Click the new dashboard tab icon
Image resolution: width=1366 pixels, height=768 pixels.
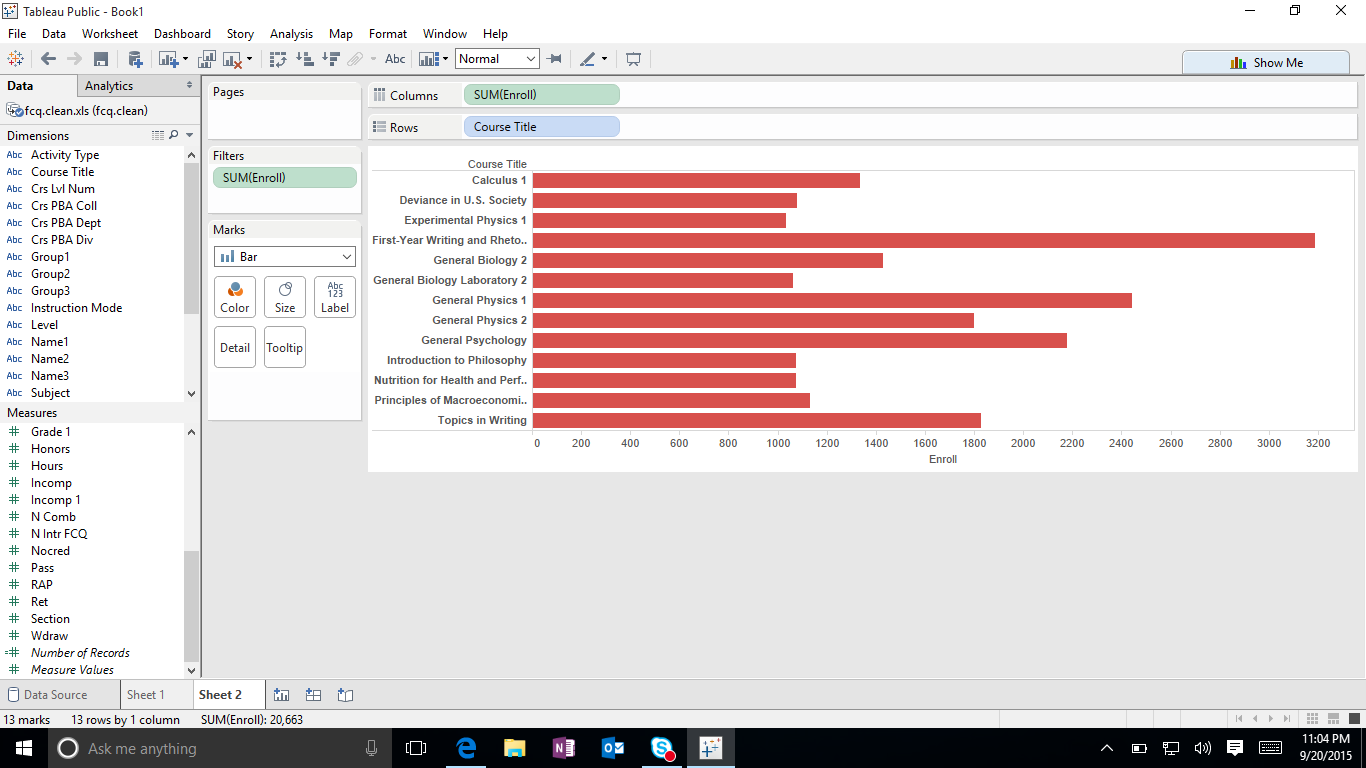point(313,695)
